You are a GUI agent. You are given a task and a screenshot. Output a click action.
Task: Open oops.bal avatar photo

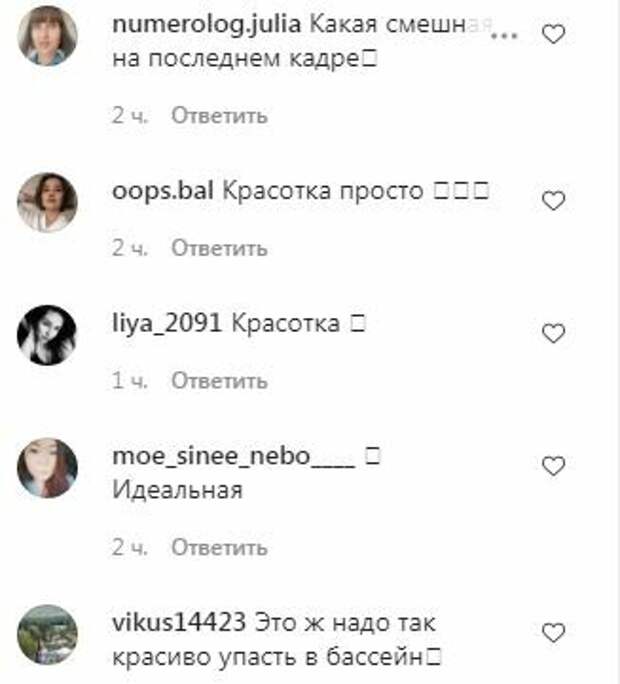(47, 202)
